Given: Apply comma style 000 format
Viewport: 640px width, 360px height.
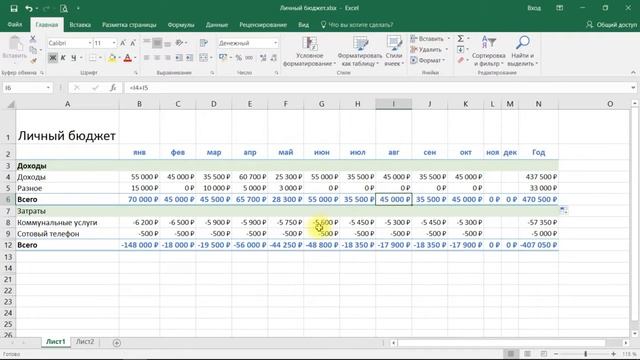Looking at the screenshot, I should pyautogui.click(x=249, y=58).
